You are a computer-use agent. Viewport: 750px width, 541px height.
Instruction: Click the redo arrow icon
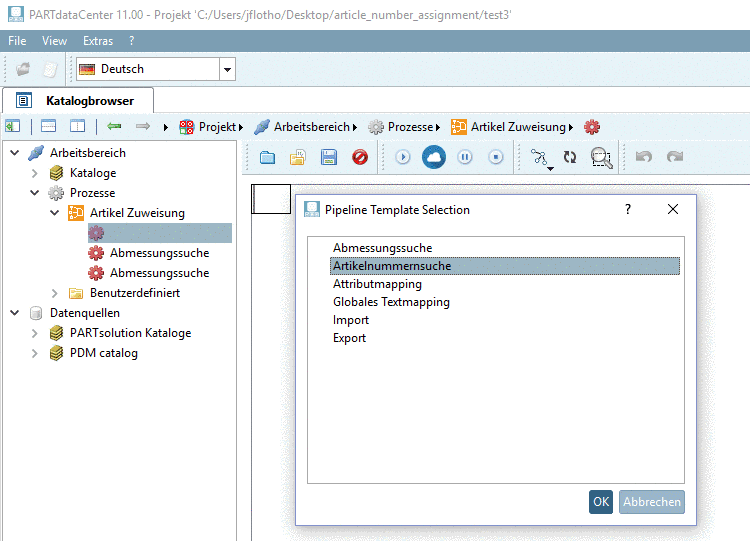(675, 156)
